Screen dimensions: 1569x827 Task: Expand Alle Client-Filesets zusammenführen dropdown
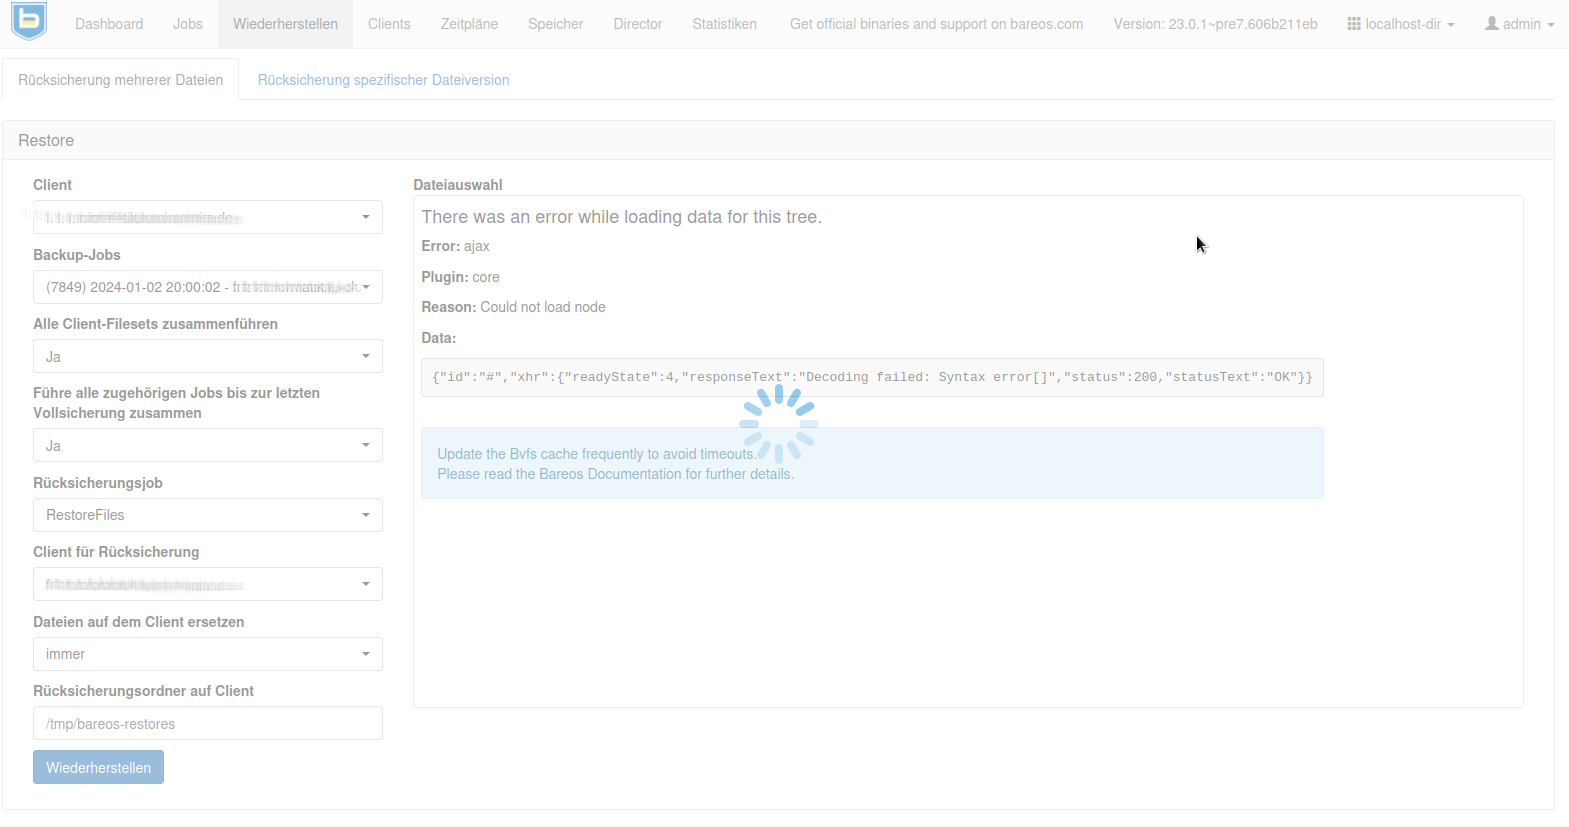click(207, 356)
